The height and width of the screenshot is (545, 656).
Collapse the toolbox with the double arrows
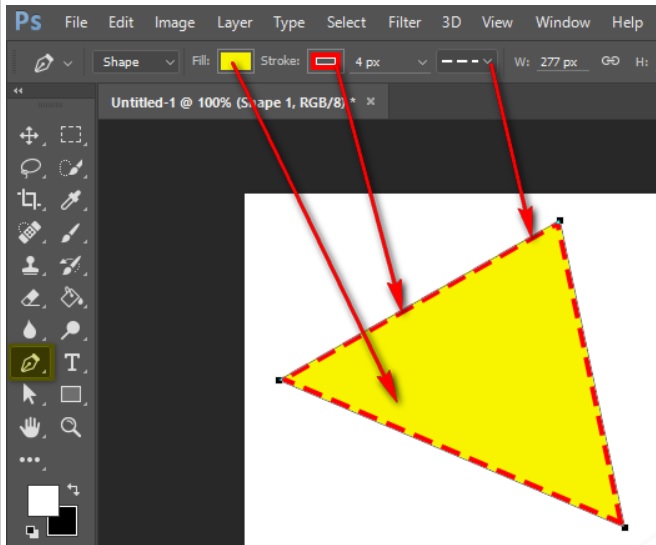coord(18,90)
